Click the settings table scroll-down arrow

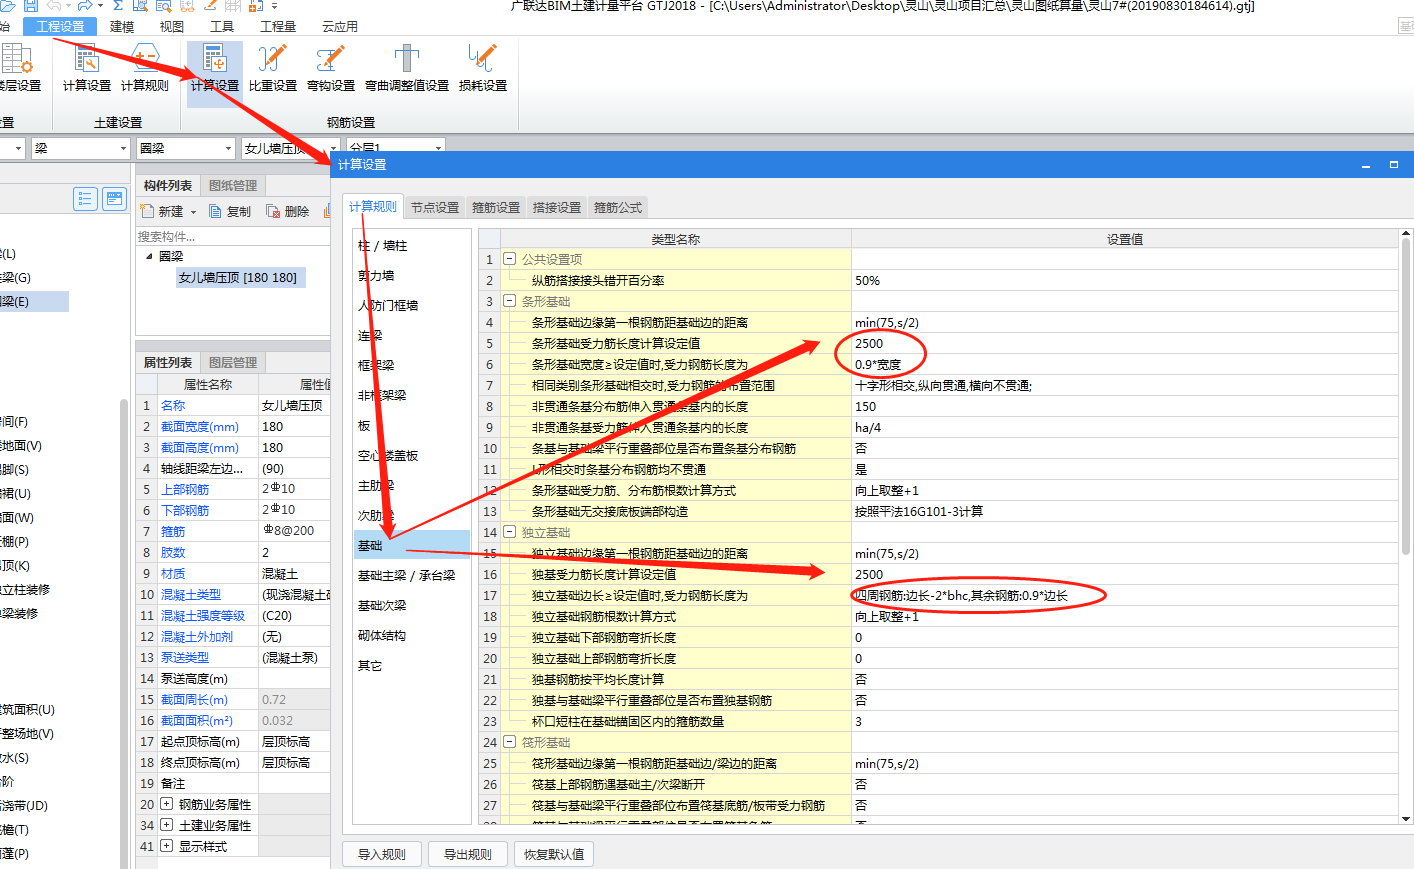[x=1406, y=818]
